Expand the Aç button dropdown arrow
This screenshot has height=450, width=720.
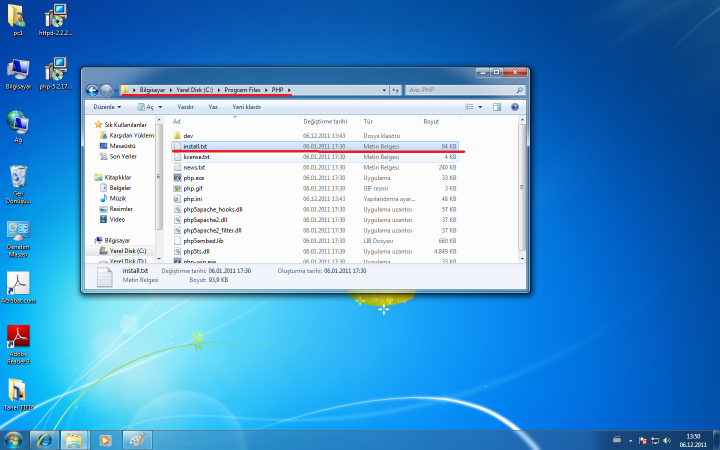coord(162,106)
